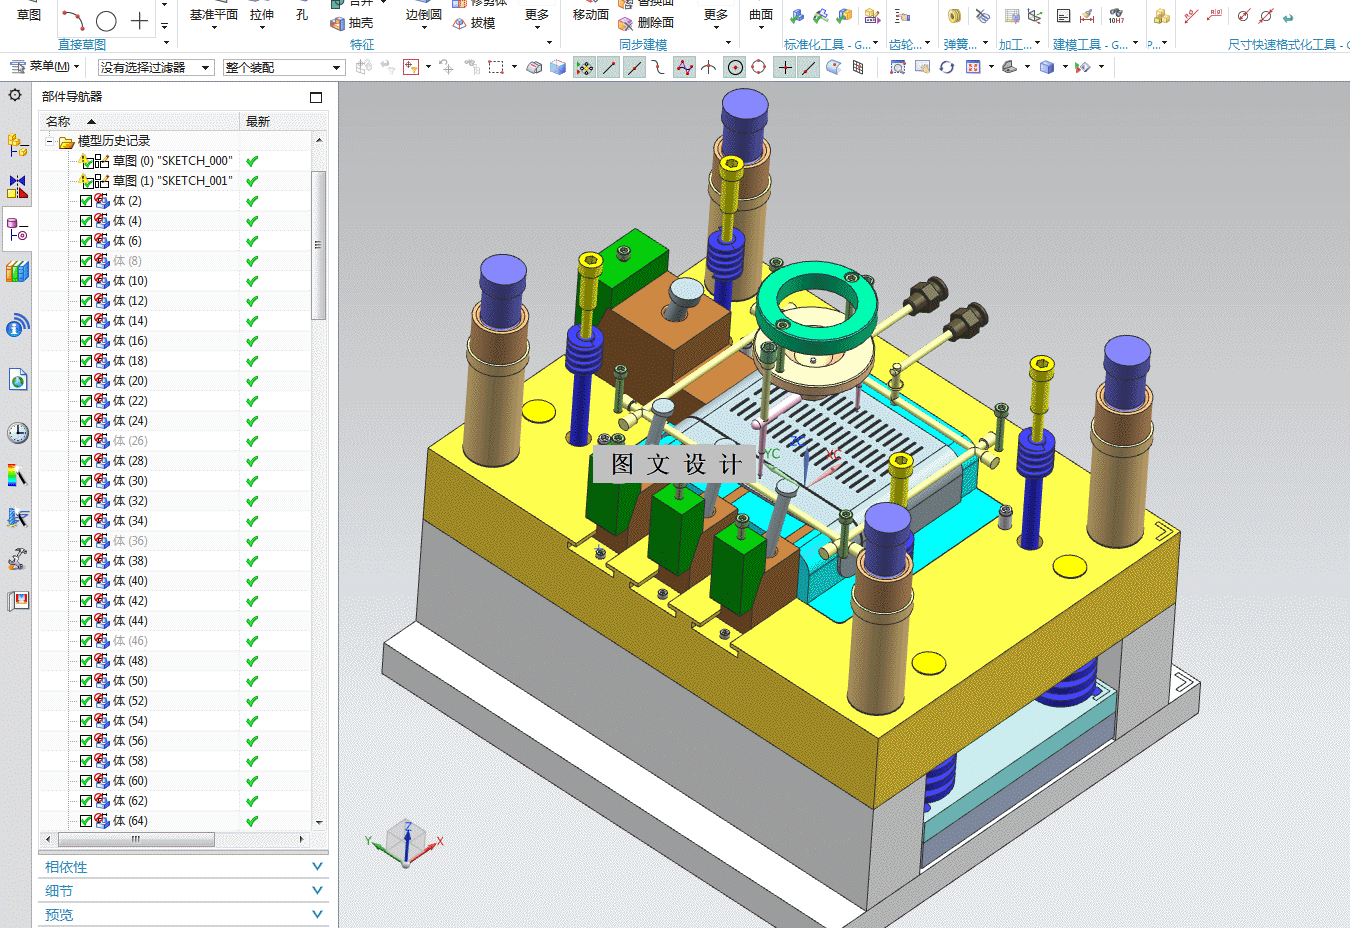Screen dimensions: 1350x928
Task: Toggle the checkbox for 体 (52)
Action: tap(85, 701)
